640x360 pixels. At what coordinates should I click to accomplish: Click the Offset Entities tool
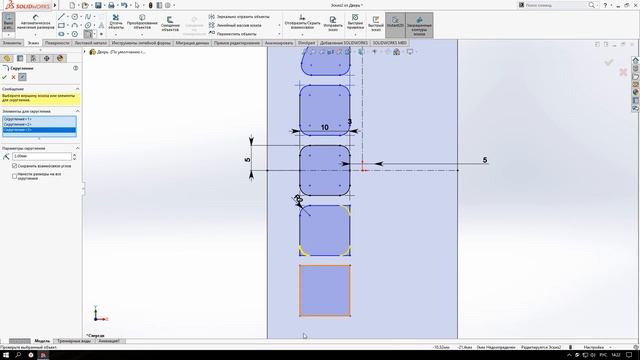click(x=170, y=24)
